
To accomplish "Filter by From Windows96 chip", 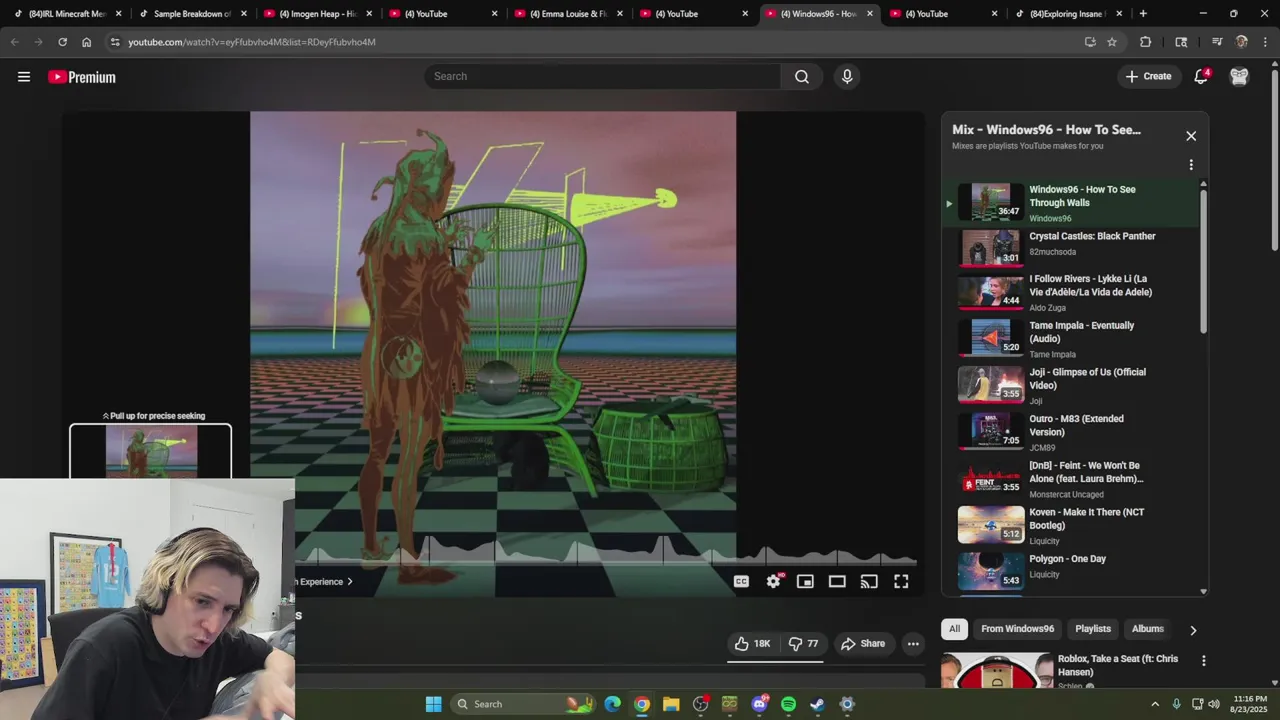I will (x=1017, y=629).
